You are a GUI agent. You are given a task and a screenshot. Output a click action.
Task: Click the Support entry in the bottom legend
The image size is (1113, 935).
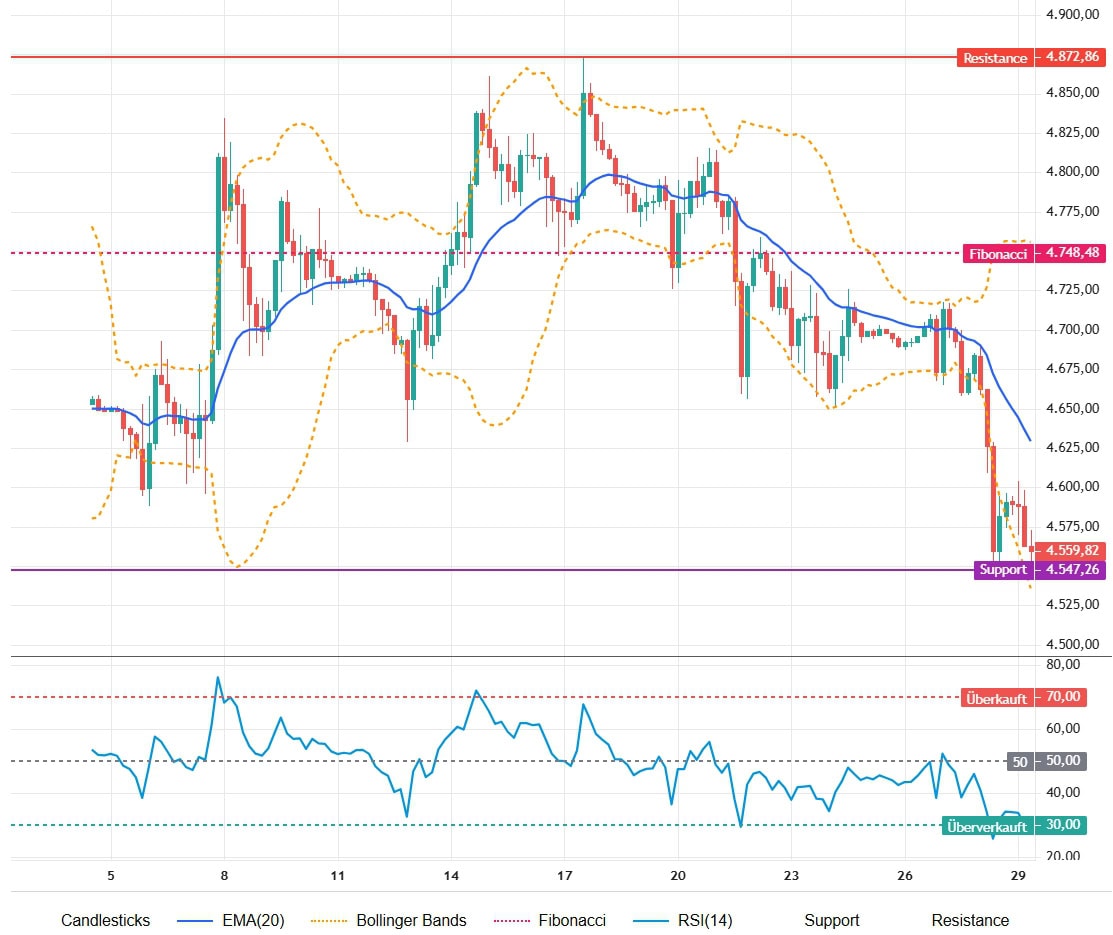click(x=831, y=920)
